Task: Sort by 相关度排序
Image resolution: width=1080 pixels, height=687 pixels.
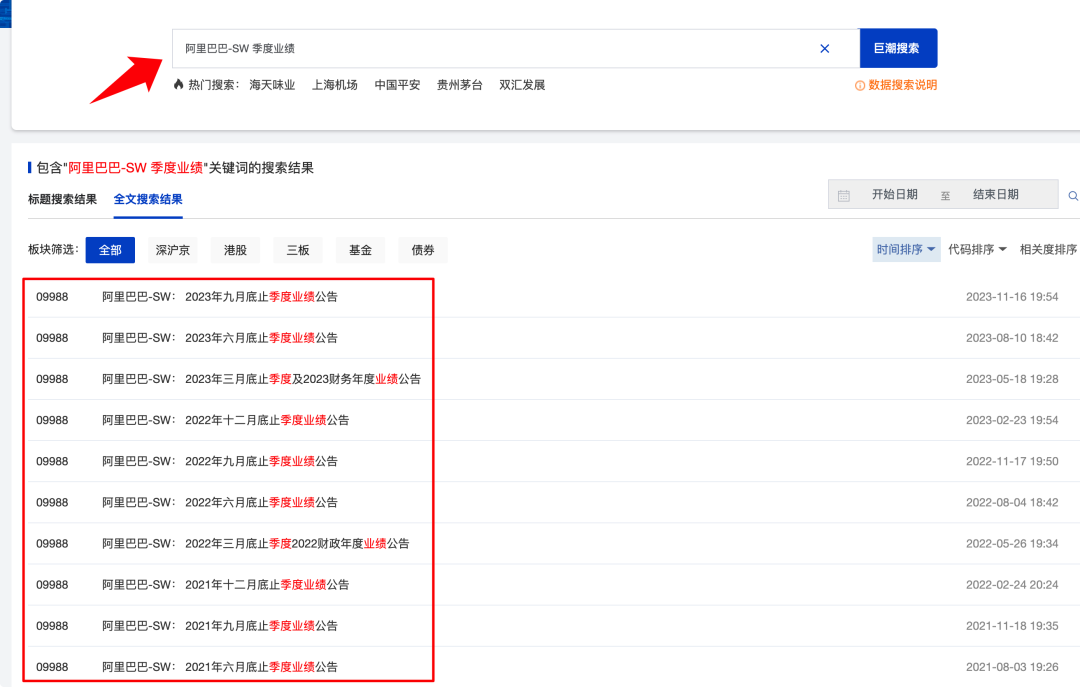Action: [1048, 249]
